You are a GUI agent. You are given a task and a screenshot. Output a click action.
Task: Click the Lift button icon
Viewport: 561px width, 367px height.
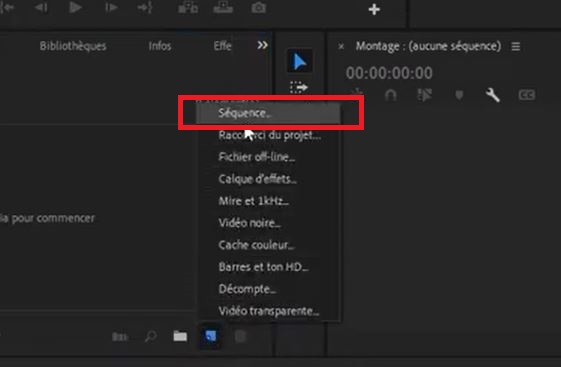pyautogui.click(x=188, y=7)
